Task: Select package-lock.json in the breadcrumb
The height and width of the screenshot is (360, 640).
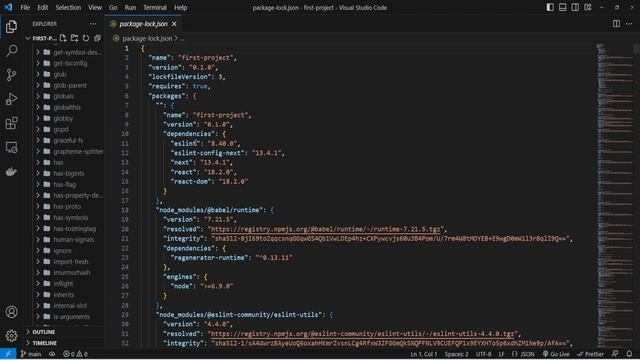Action: coord(147,38)
